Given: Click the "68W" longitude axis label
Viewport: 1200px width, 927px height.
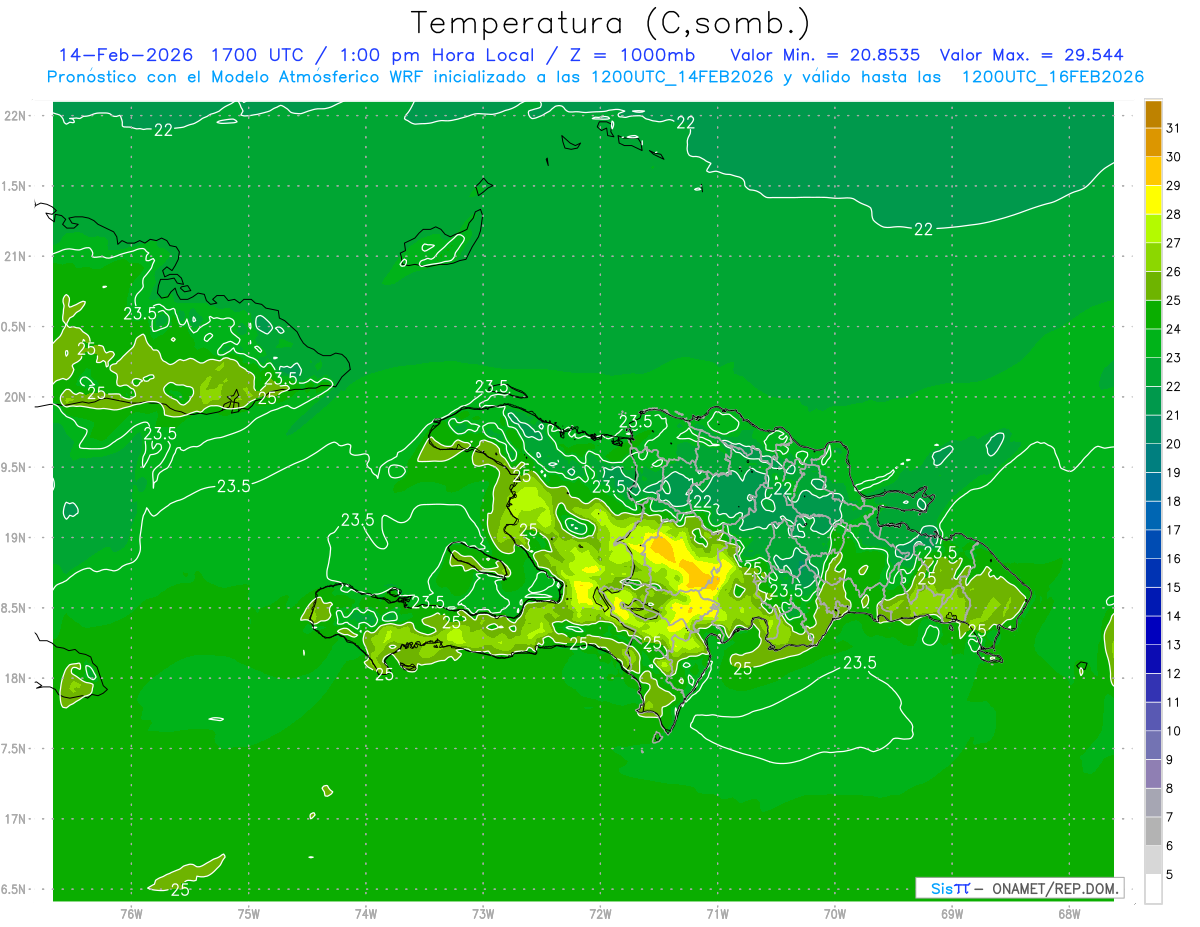Looking at the screenshot, I should coord(1069,913).
